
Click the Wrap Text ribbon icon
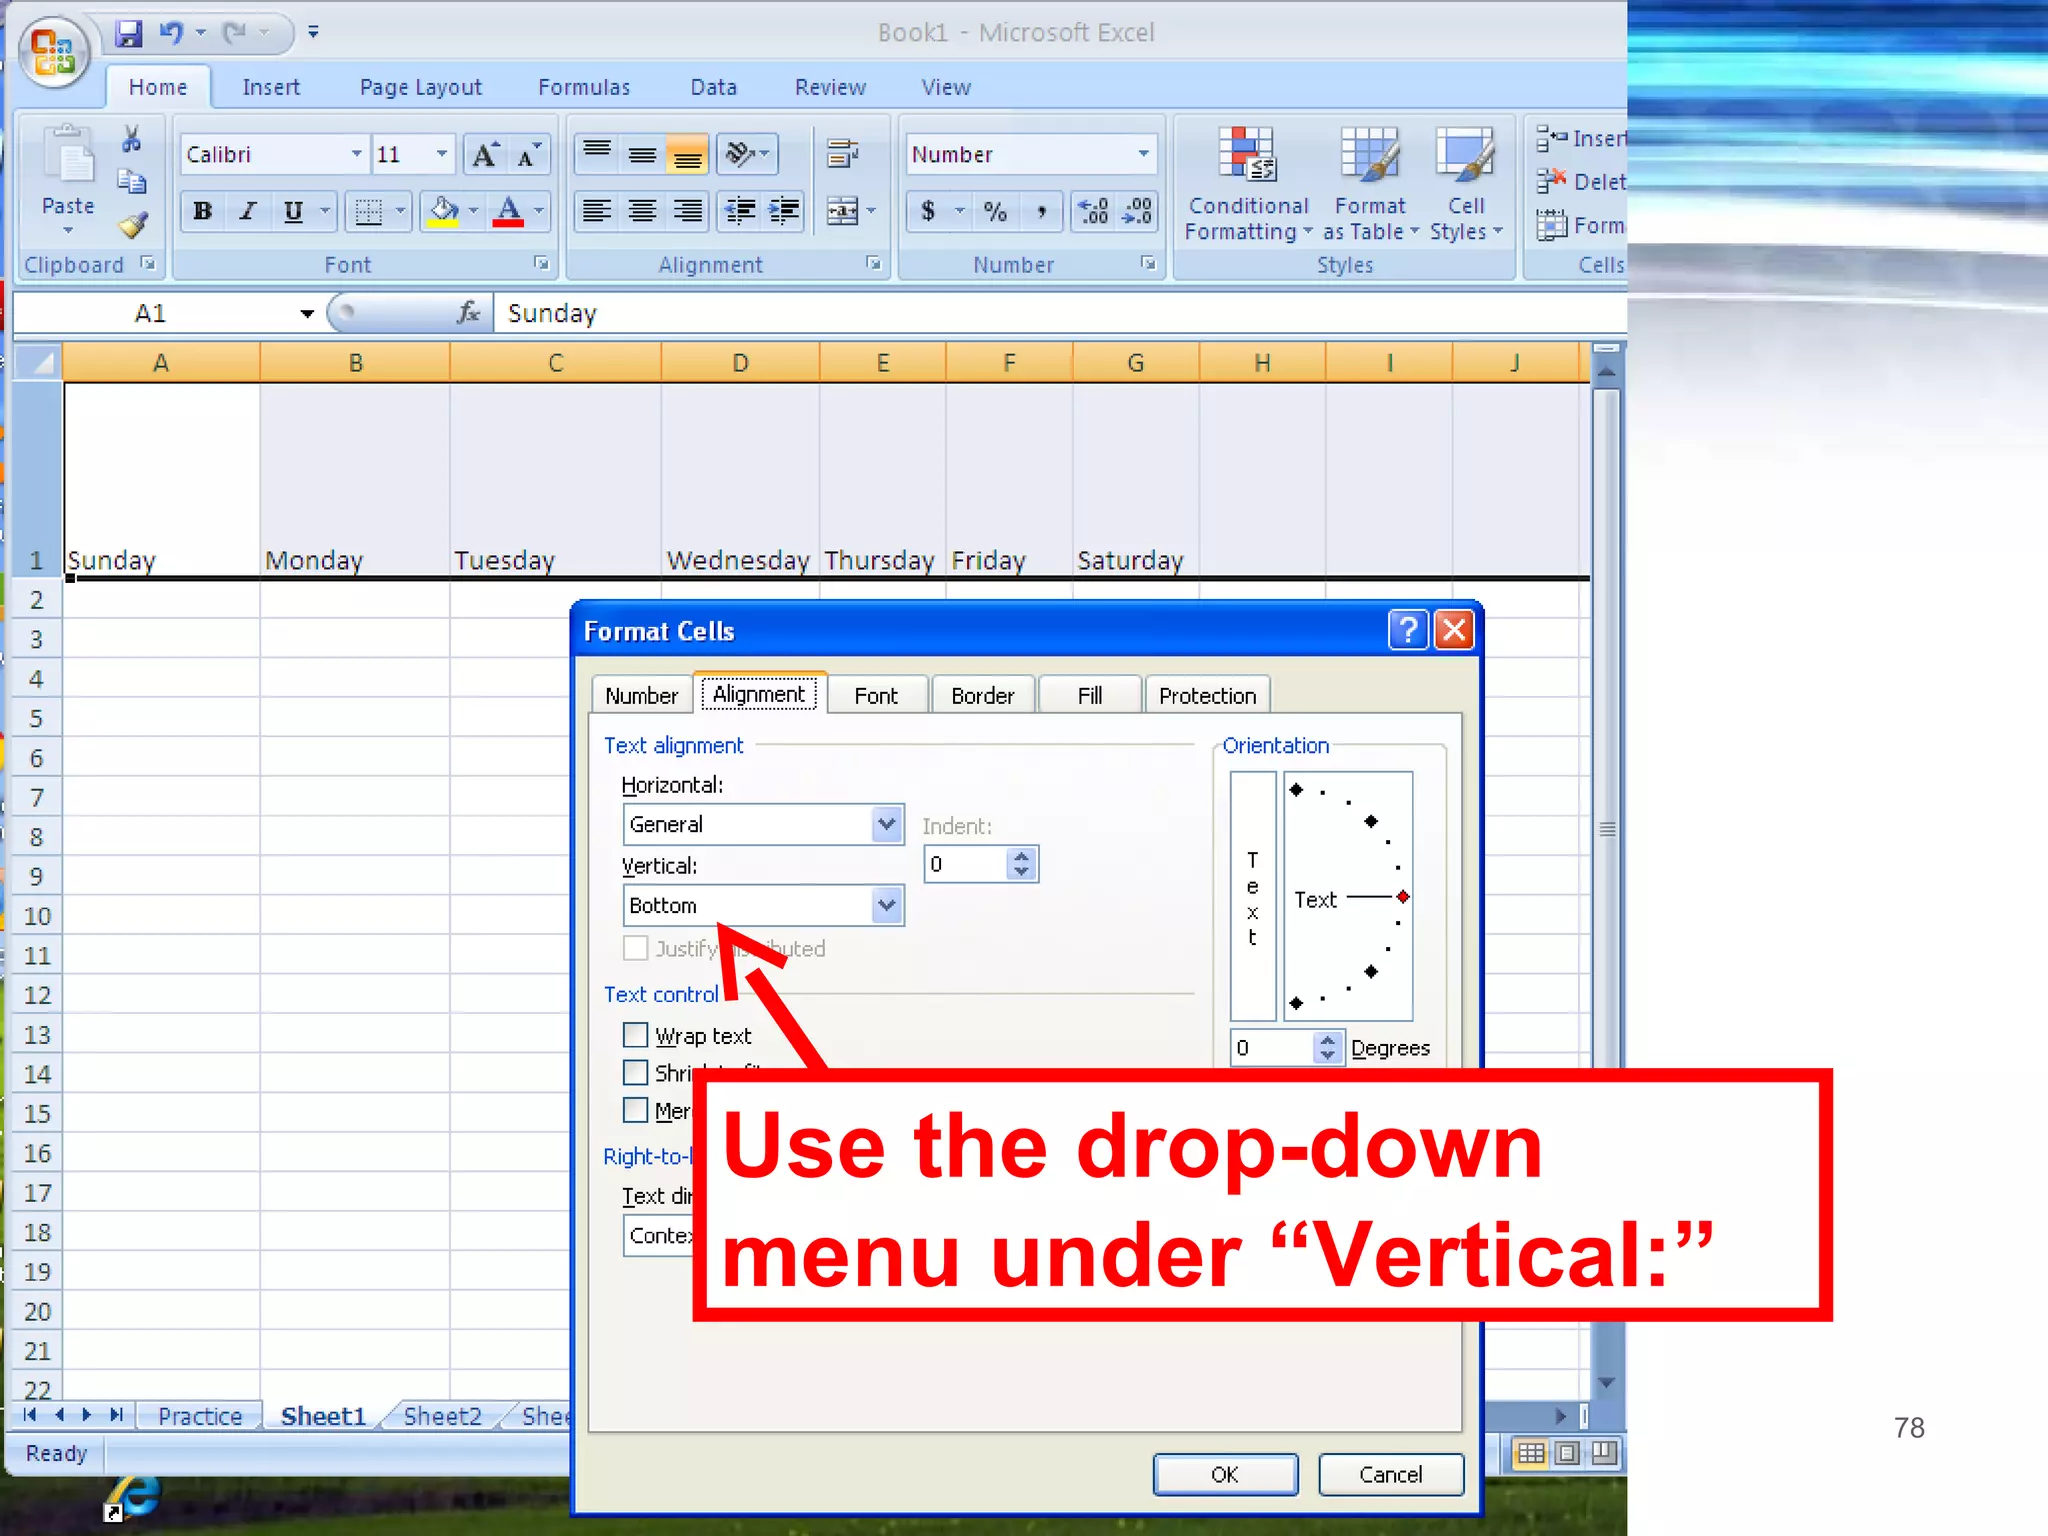click(x=843, y=154)
